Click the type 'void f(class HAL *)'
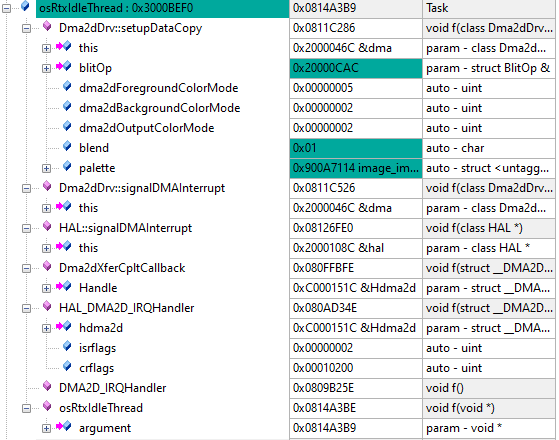The image size is (559, 440). [x=489, y=228]
